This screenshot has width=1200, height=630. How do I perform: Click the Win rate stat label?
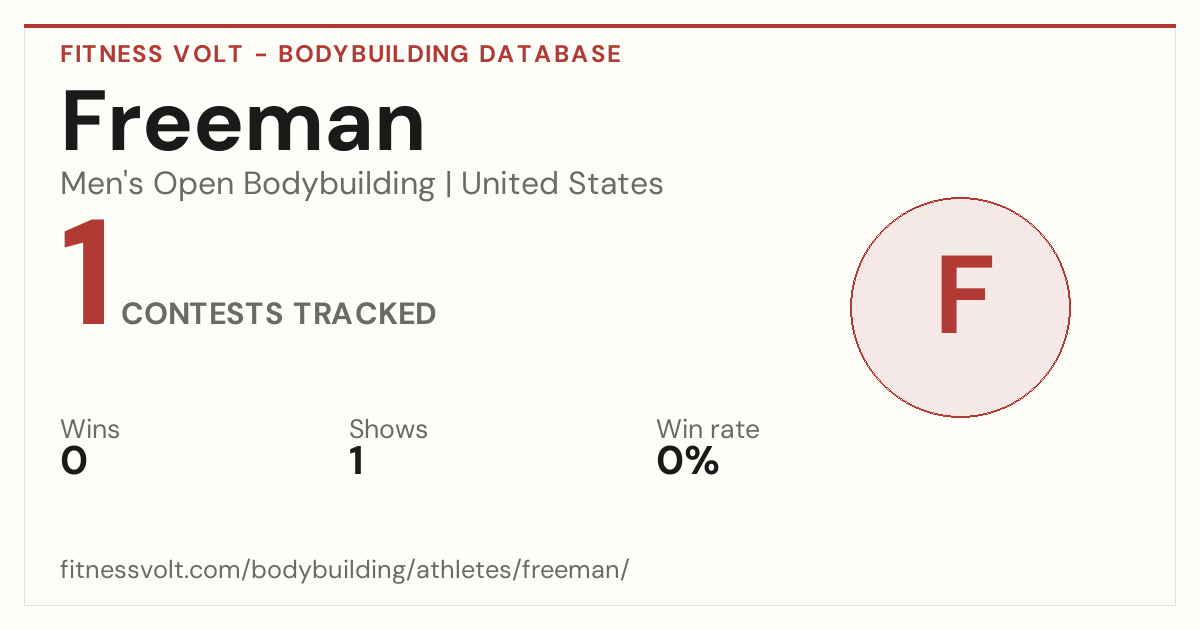tap(708, 429)
